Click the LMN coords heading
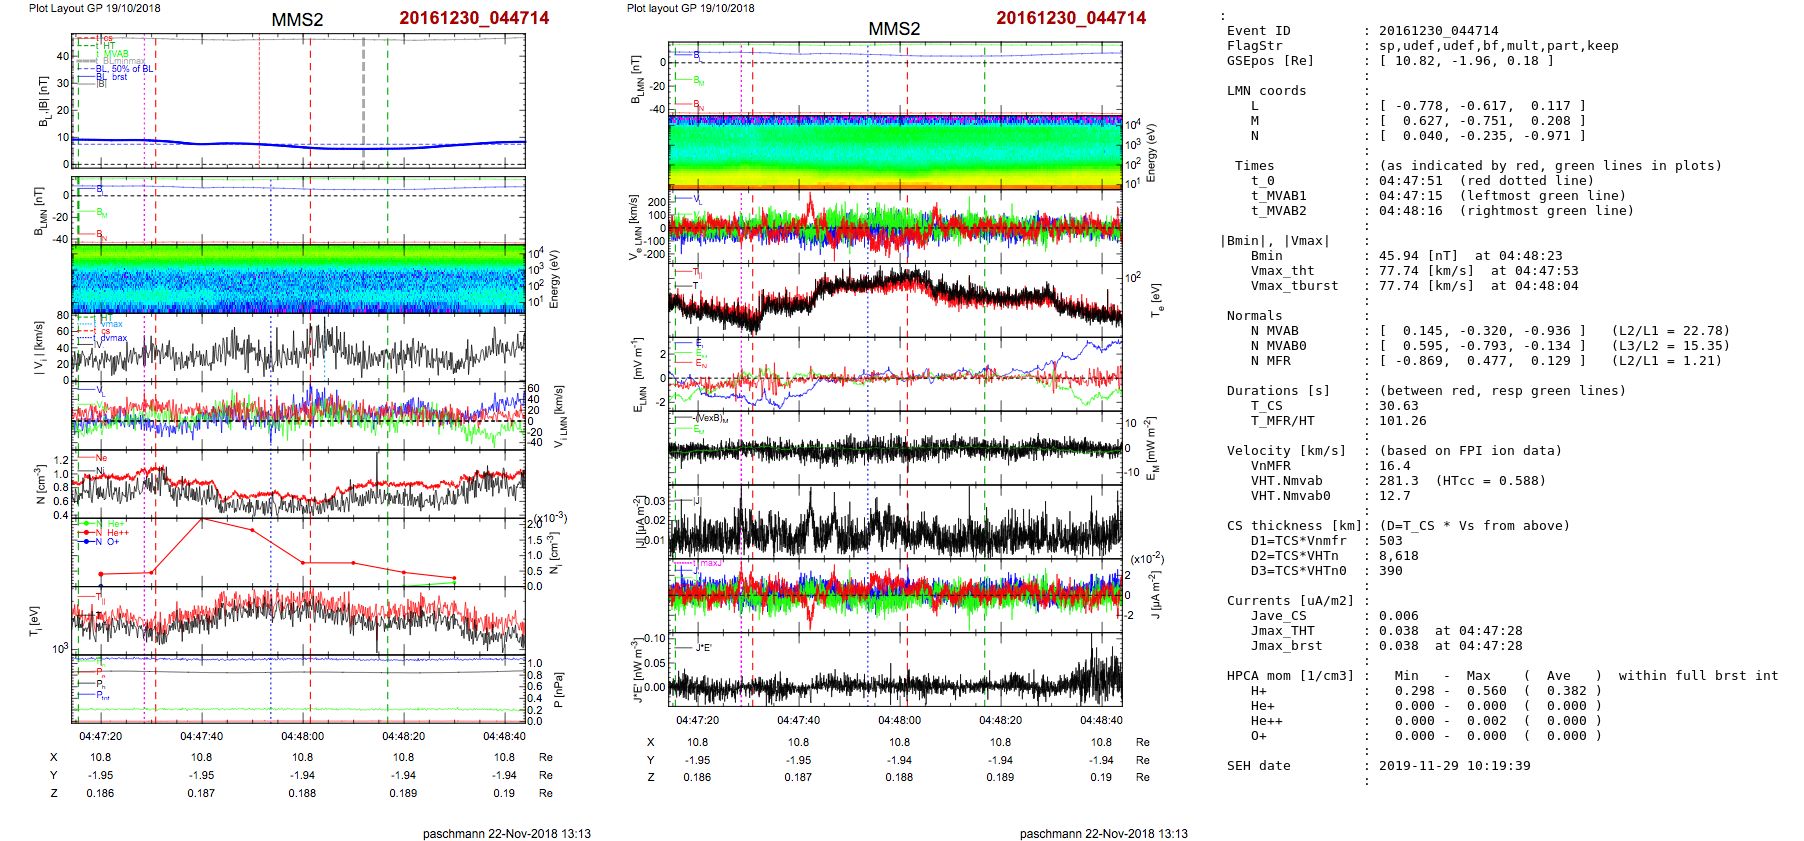The image size is (1804, 841). click(1266, 91)
